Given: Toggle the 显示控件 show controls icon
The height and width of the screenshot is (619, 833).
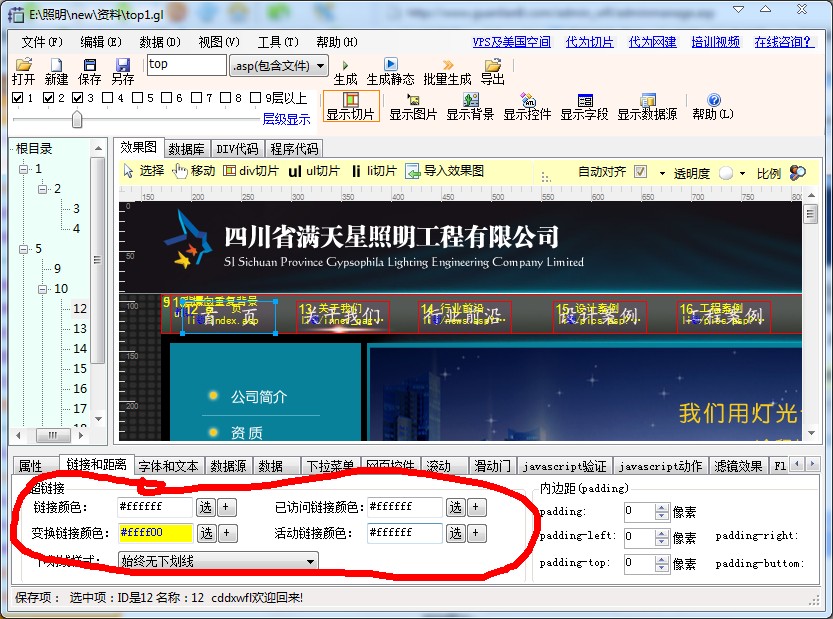Looking at the screenshot, I should click(528, 99).
